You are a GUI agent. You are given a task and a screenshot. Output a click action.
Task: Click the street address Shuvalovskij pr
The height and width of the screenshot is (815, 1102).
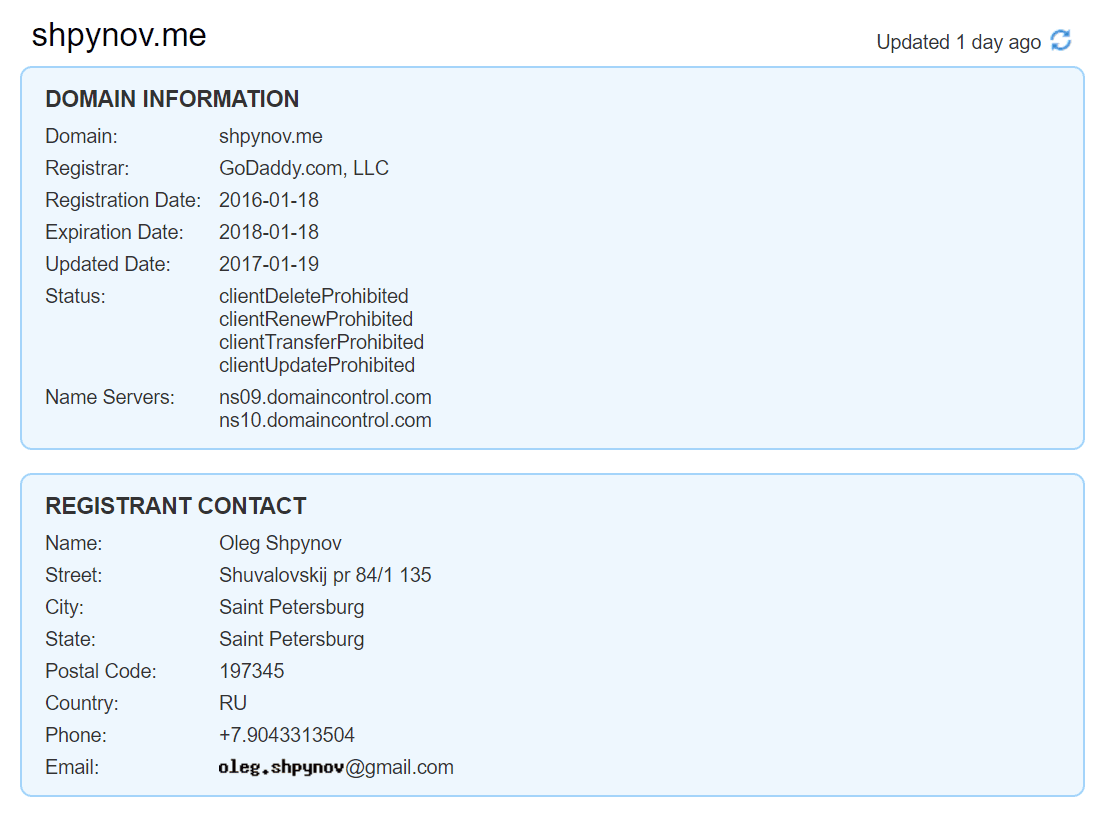(325, 575)
